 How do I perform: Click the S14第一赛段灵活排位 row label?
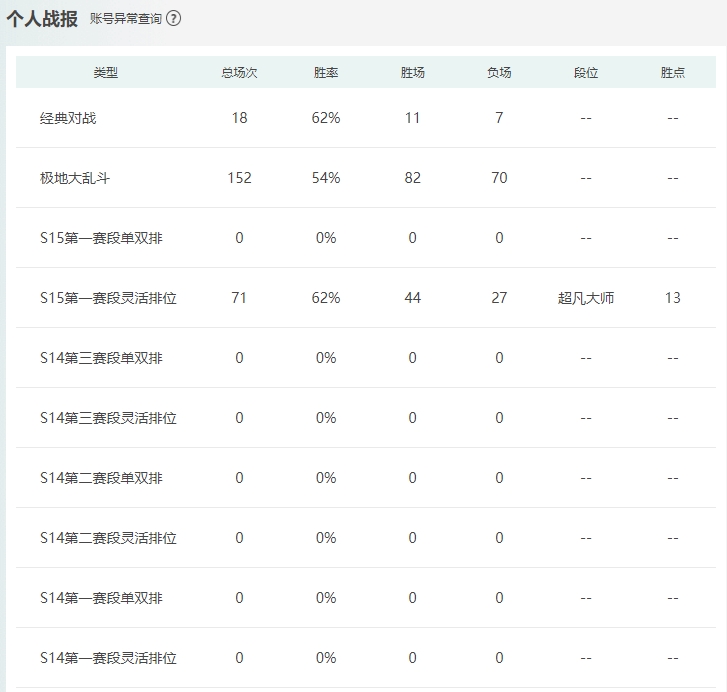108,658
